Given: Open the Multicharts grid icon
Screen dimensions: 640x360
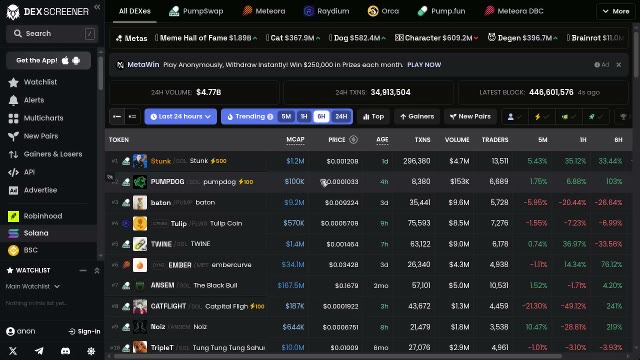Looking at the screenshot, I should point(13,118).
